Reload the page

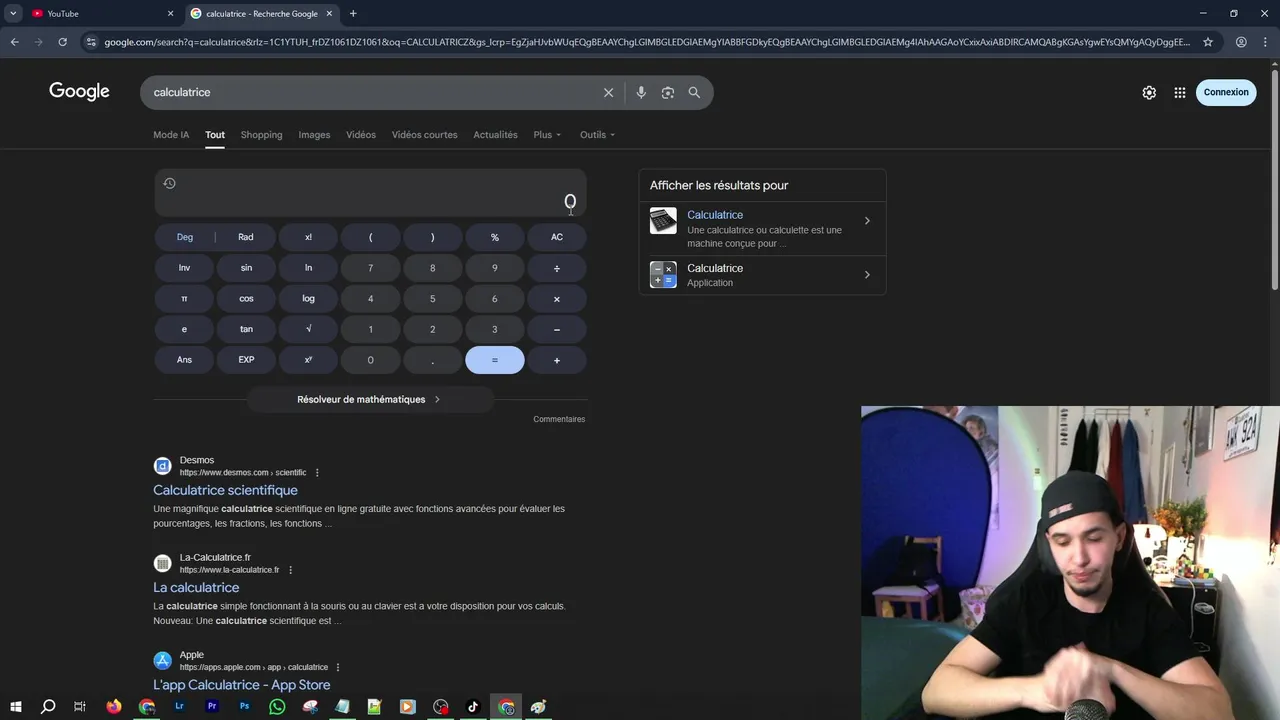62,42
